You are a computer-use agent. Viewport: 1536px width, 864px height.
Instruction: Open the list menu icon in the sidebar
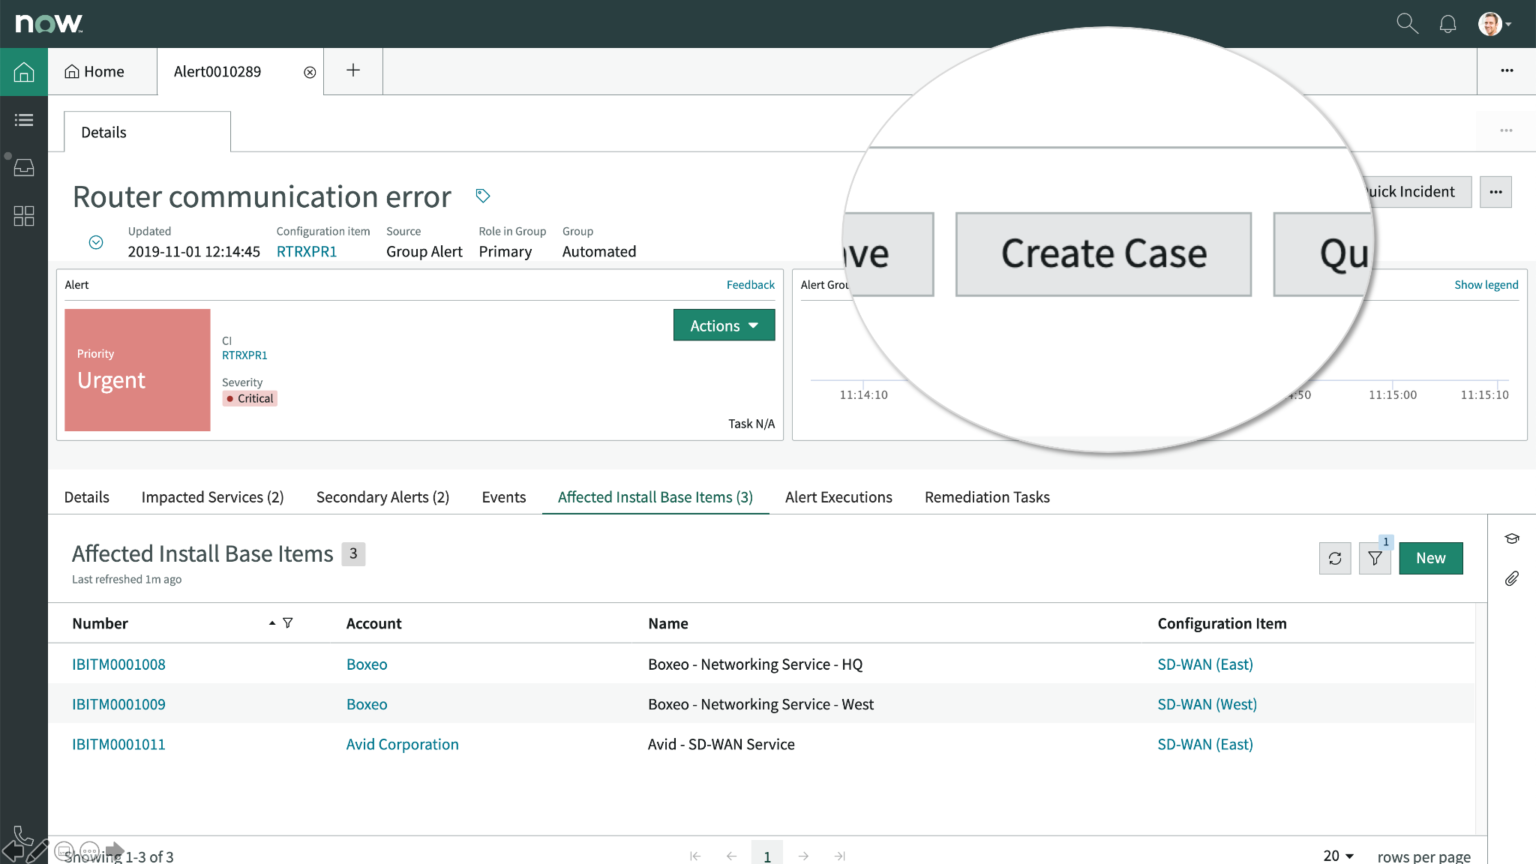point(23,119)
